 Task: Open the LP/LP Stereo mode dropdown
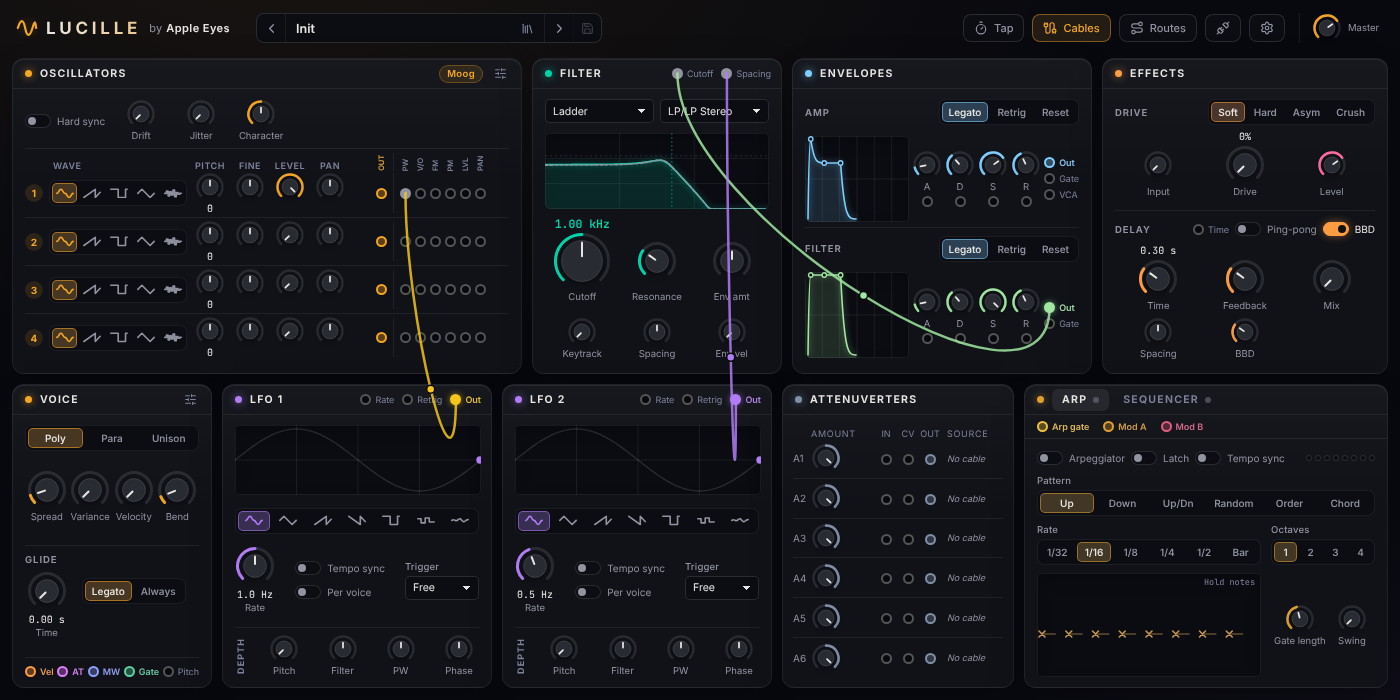tap(714, 111)
